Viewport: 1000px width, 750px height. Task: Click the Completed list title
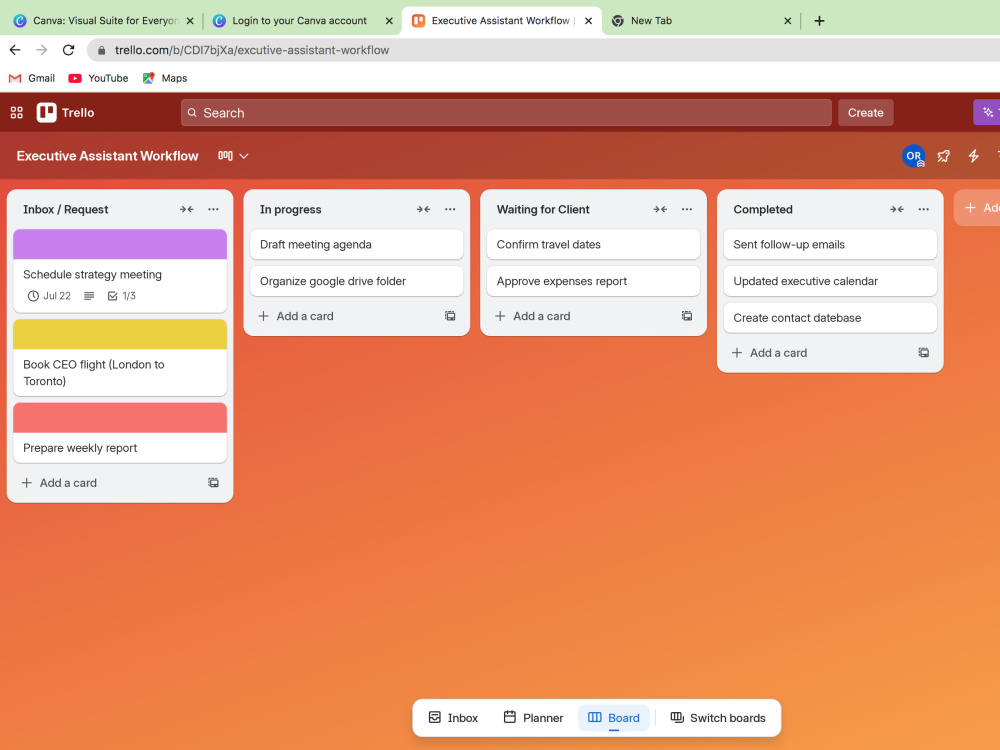763,209
